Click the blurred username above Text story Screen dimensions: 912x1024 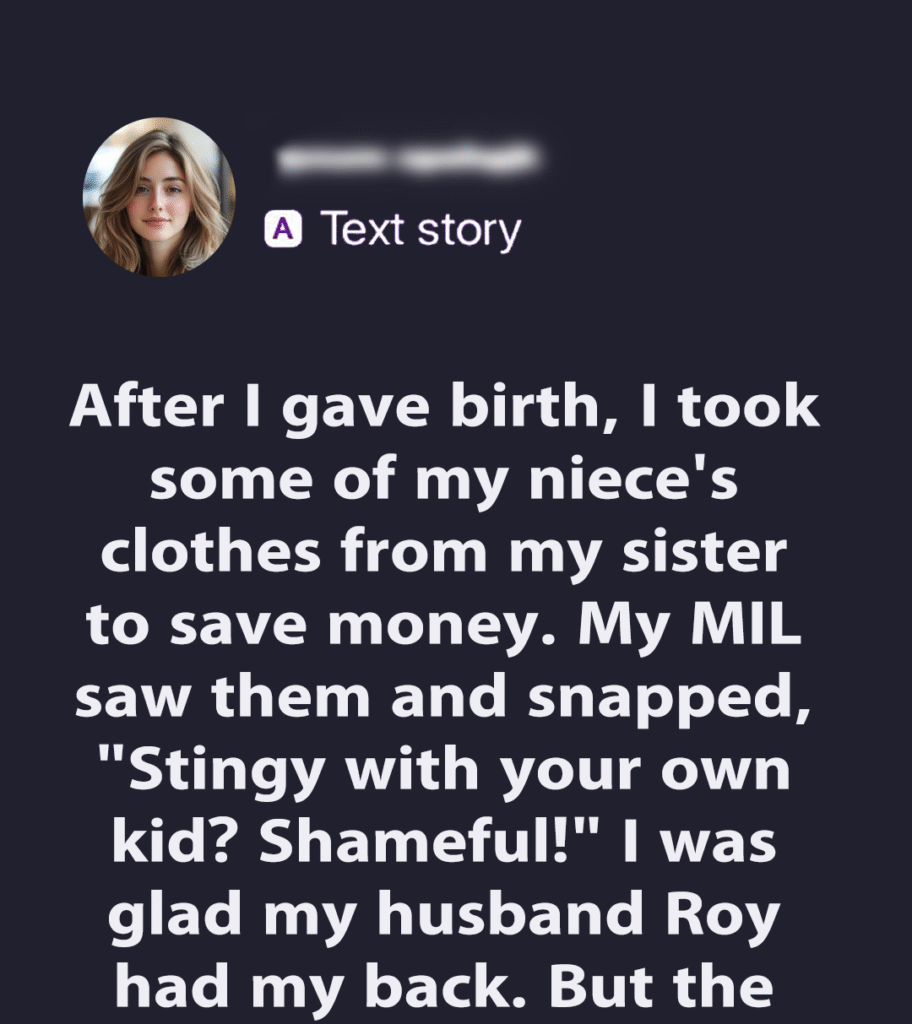[408, 158]
